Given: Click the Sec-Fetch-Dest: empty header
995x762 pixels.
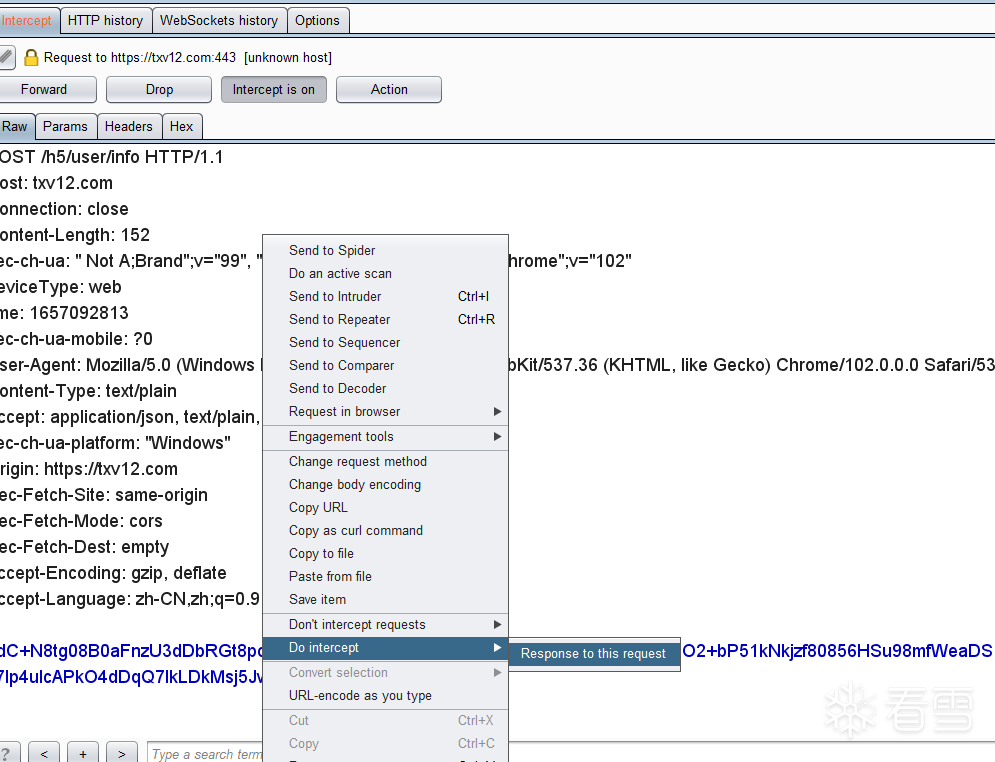Looking at the screenshot, I should pos(84,547).
